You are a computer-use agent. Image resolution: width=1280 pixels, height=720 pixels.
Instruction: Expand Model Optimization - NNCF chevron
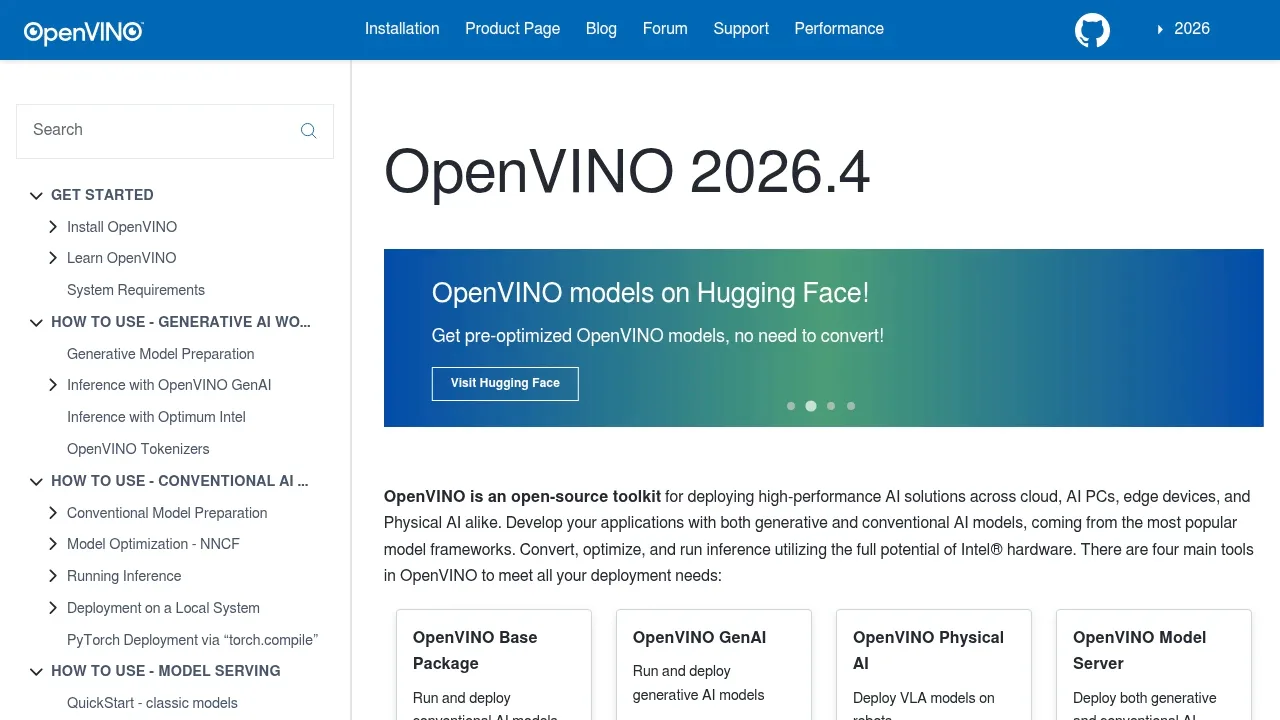[53, 544]
